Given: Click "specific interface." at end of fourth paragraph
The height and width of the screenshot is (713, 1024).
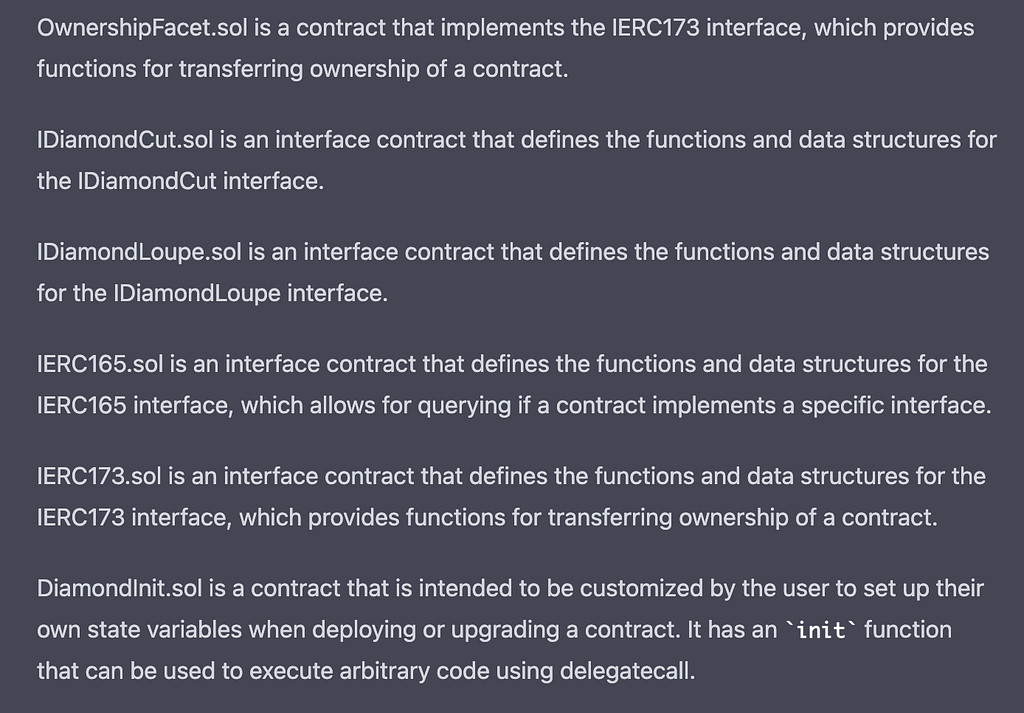Looking at the screenshot, I should coord(896,406).
